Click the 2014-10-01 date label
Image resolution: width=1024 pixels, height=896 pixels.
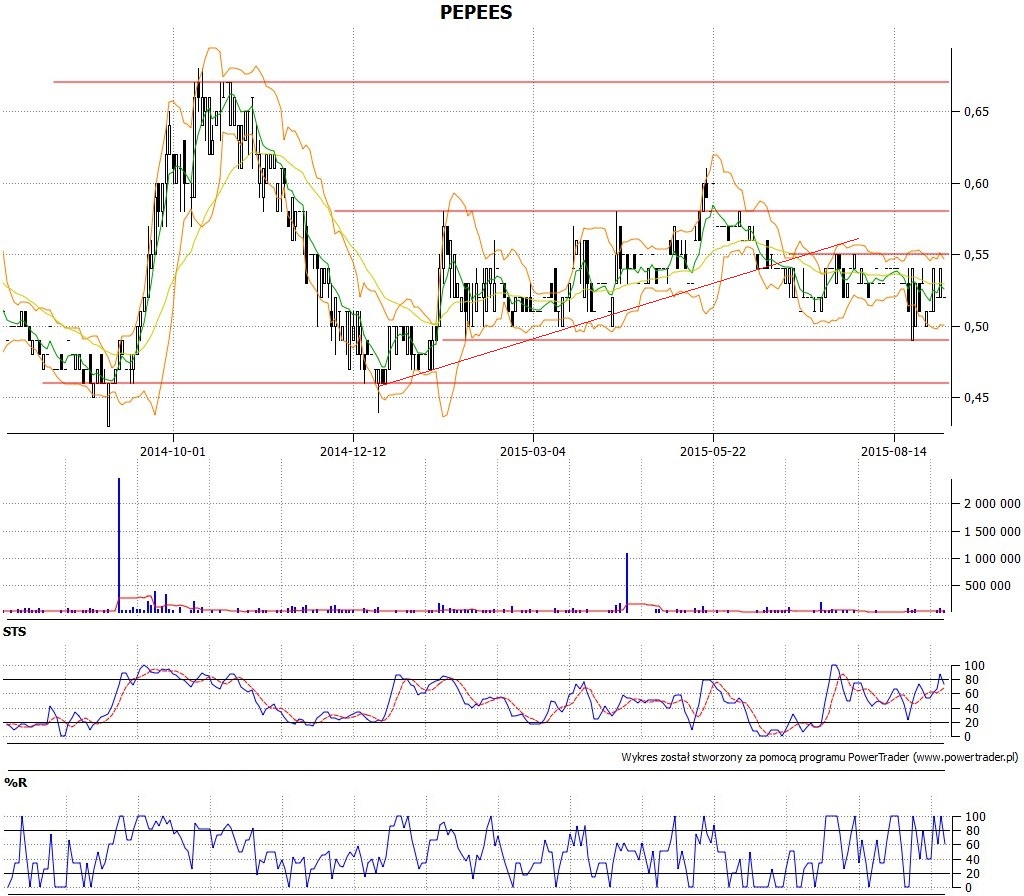(x=172, y=451)
